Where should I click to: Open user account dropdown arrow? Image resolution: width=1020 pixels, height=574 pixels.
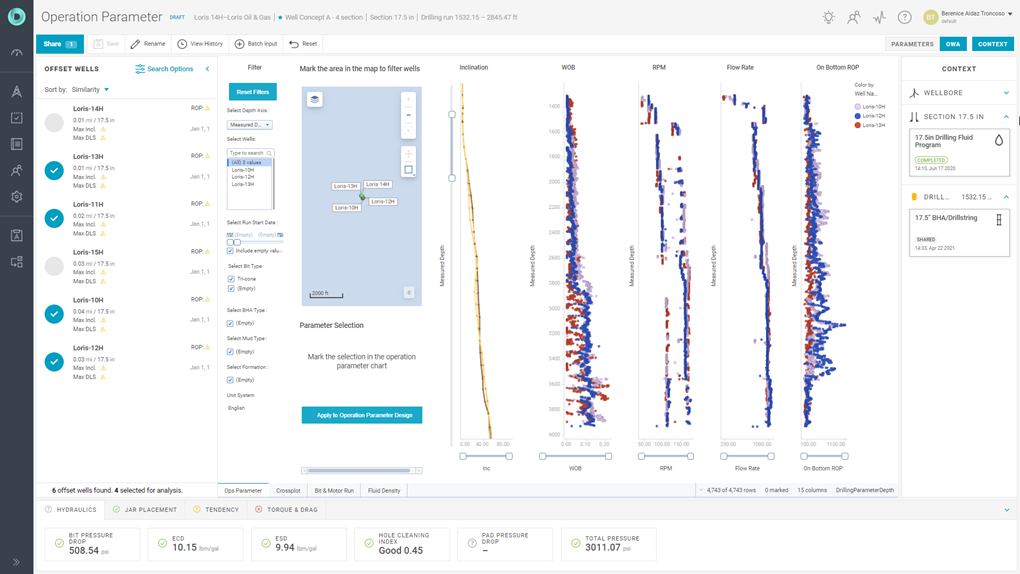1010,14
